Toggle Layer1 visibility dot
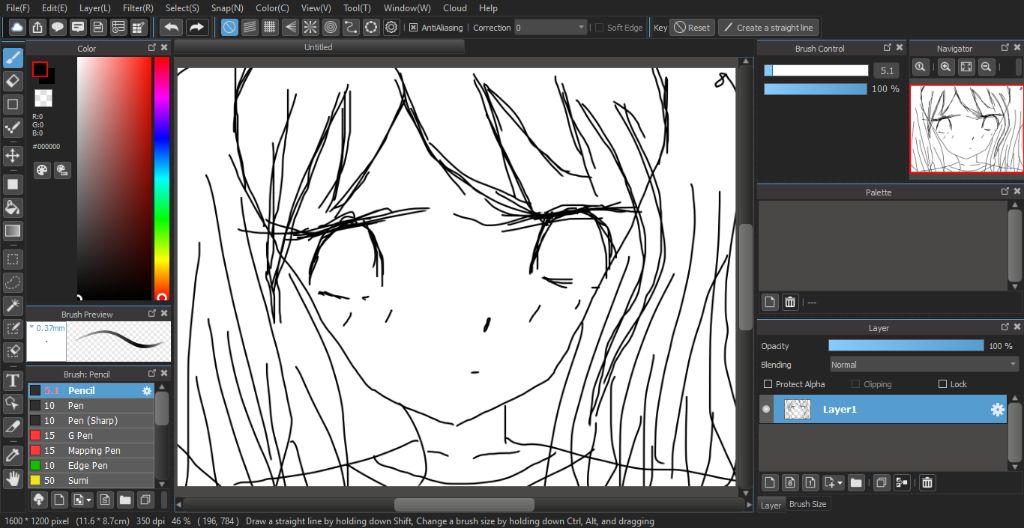The height and width of the screenshot is (528, 1024). (x=766, y=410)
